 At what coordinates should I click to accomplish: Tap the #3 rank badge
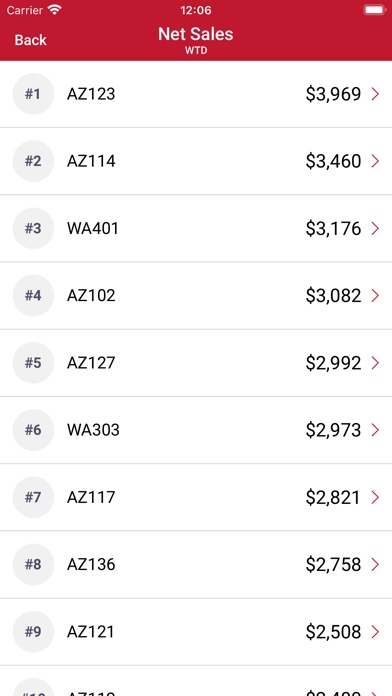(33, 229)
